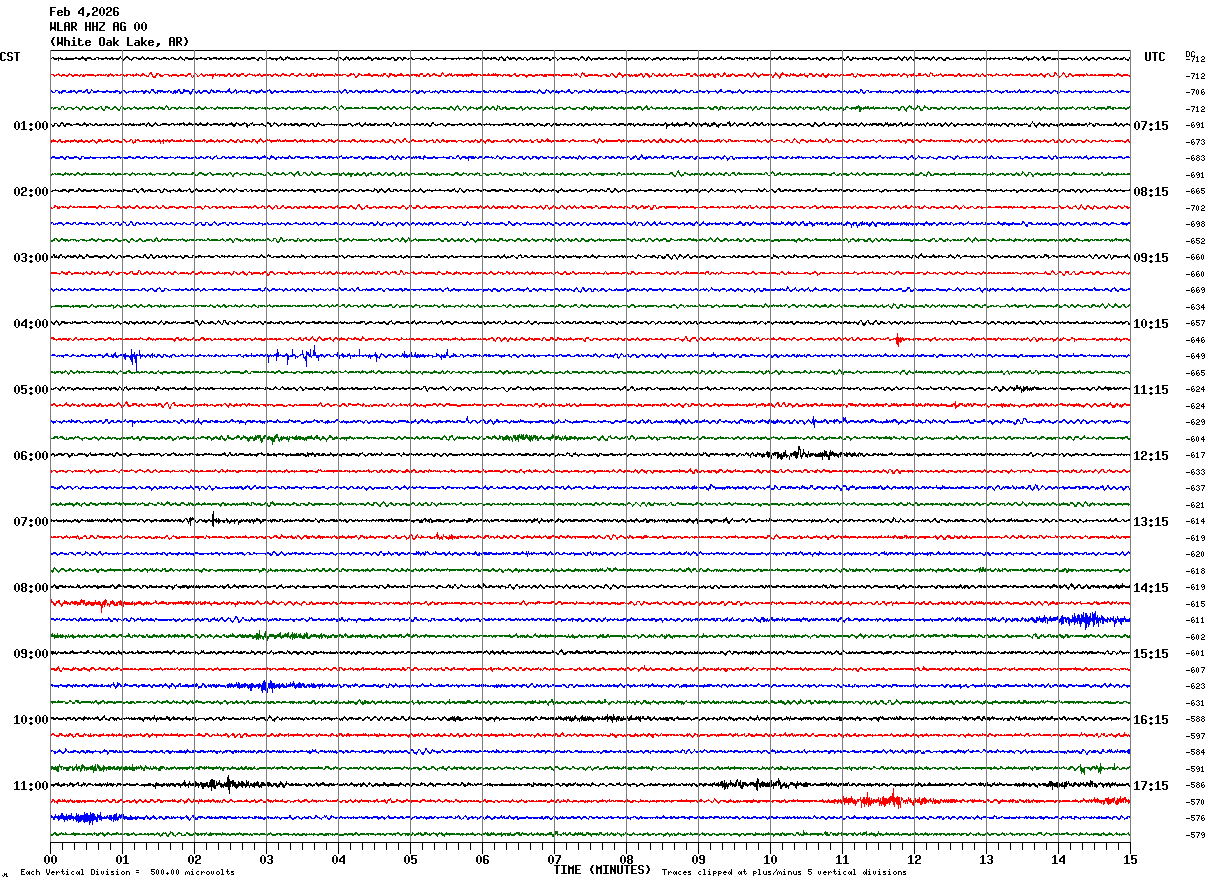Click the TIME (MINUTES) axis title
Screen dimensions: 1210x886
click(x=602, y=870)
